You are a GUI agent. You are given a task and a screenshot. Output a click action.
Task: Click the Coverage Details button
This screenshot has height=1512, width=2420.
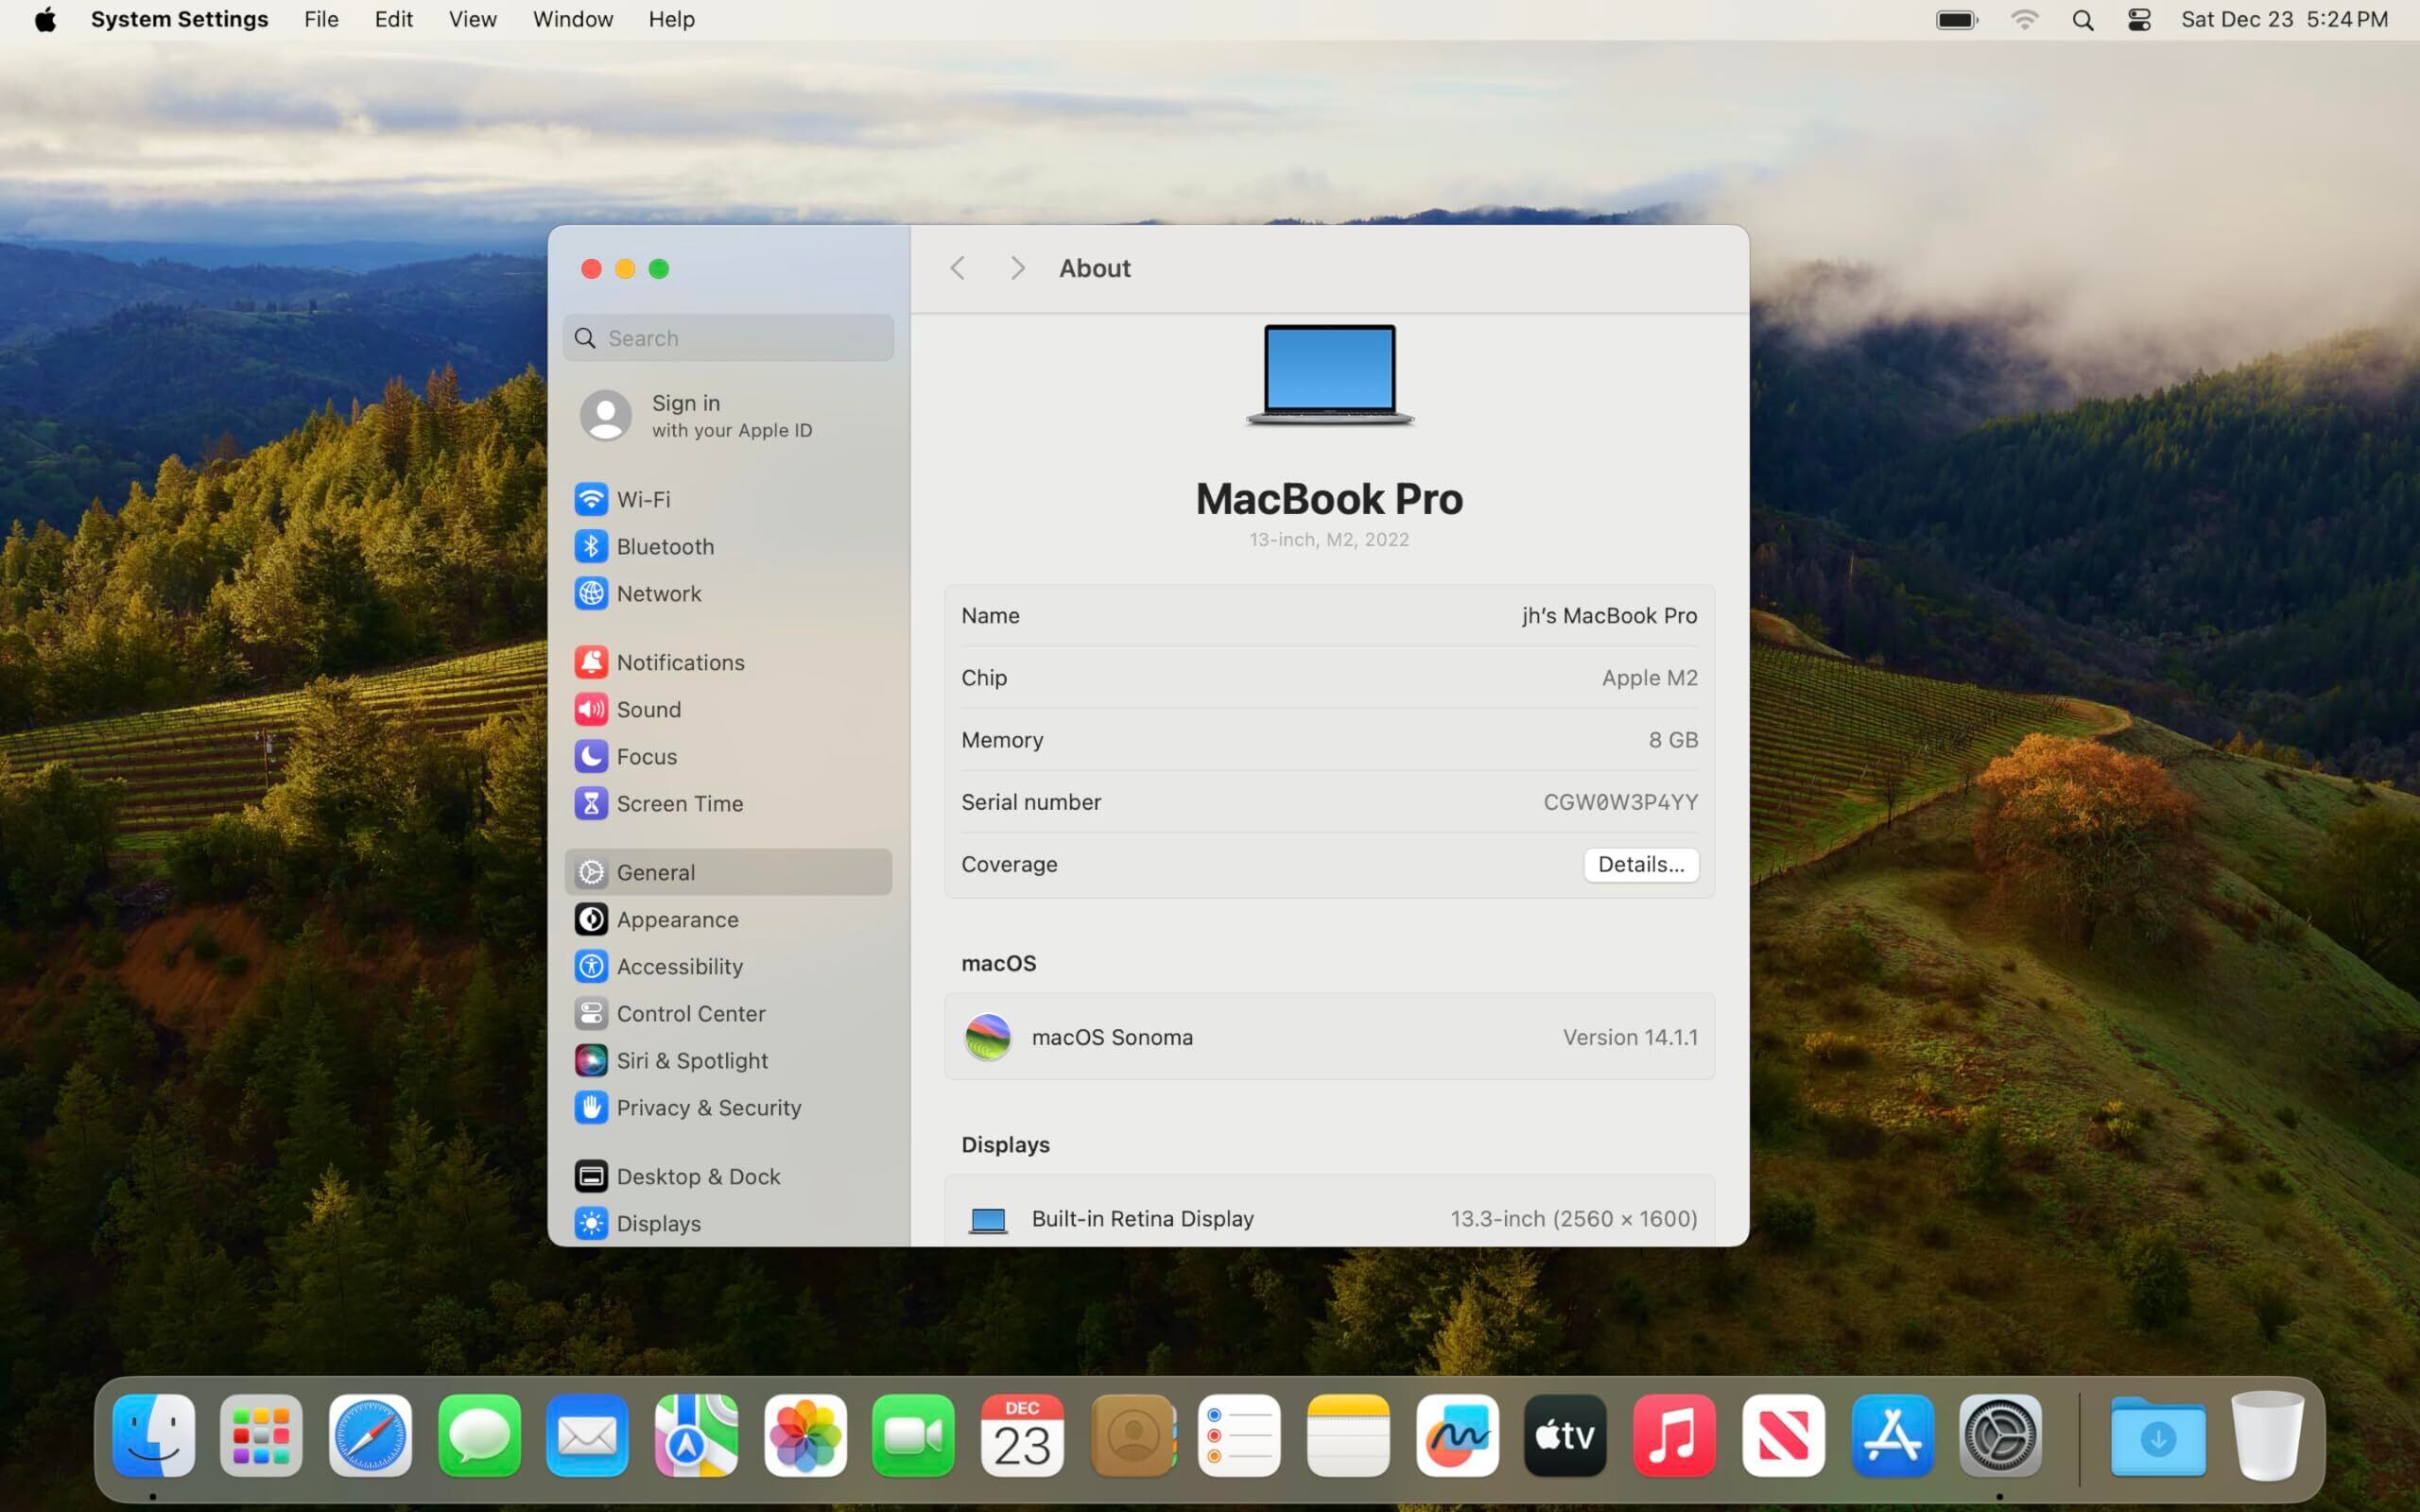tap(1640, 864)
